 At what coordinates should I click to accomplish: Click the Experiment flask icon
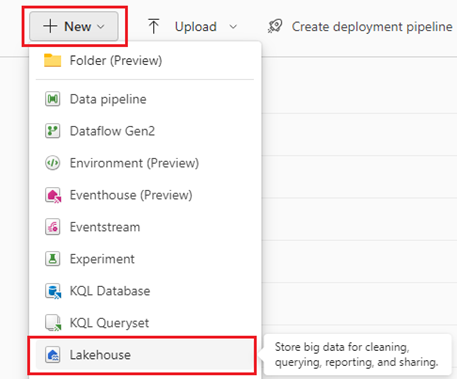pyautogui.click(x=52, y=259)
